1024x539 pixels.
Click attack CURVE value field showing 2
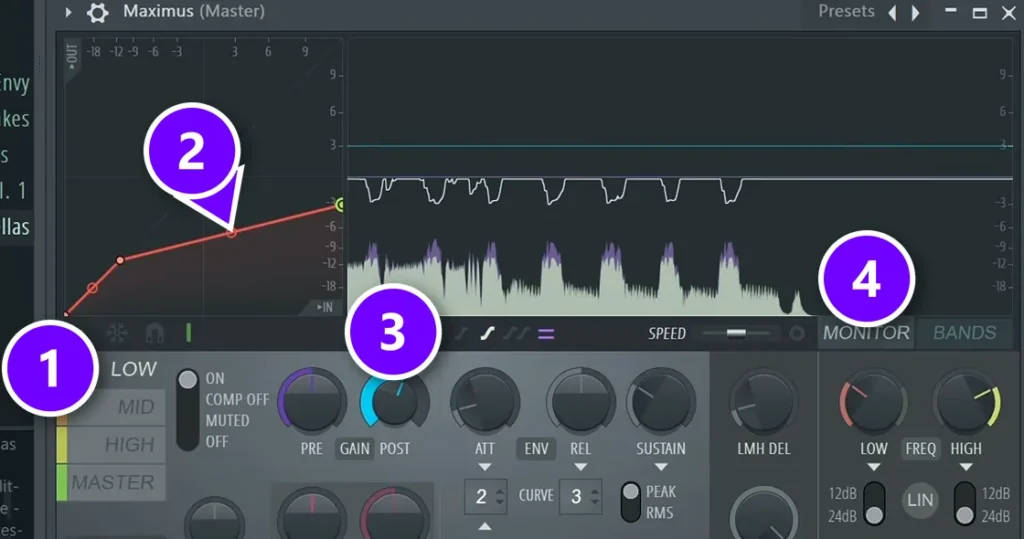[485, 497]
